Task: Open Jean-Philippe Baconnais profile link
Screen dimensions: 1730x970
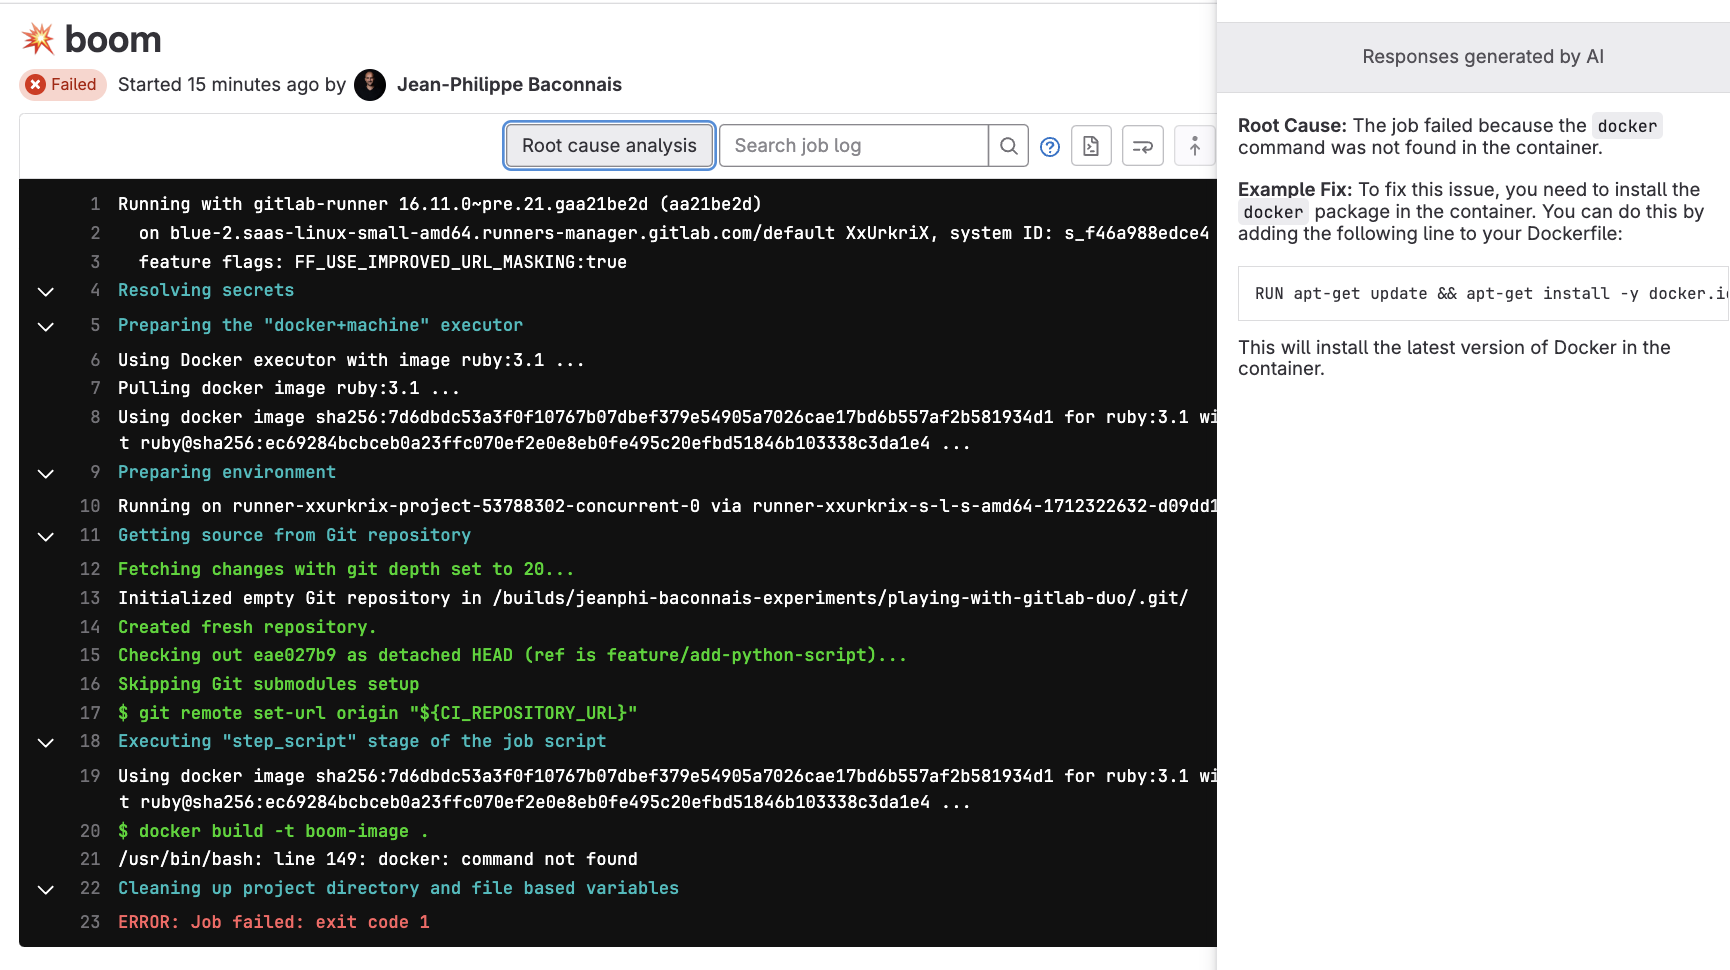Action: click(x=509, y=85)
